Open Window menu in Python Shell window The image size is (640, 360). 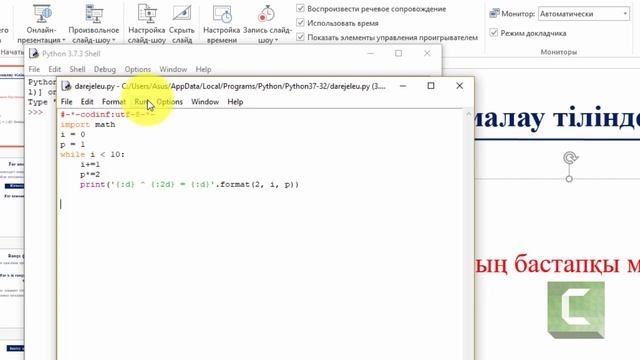[173, 69]
